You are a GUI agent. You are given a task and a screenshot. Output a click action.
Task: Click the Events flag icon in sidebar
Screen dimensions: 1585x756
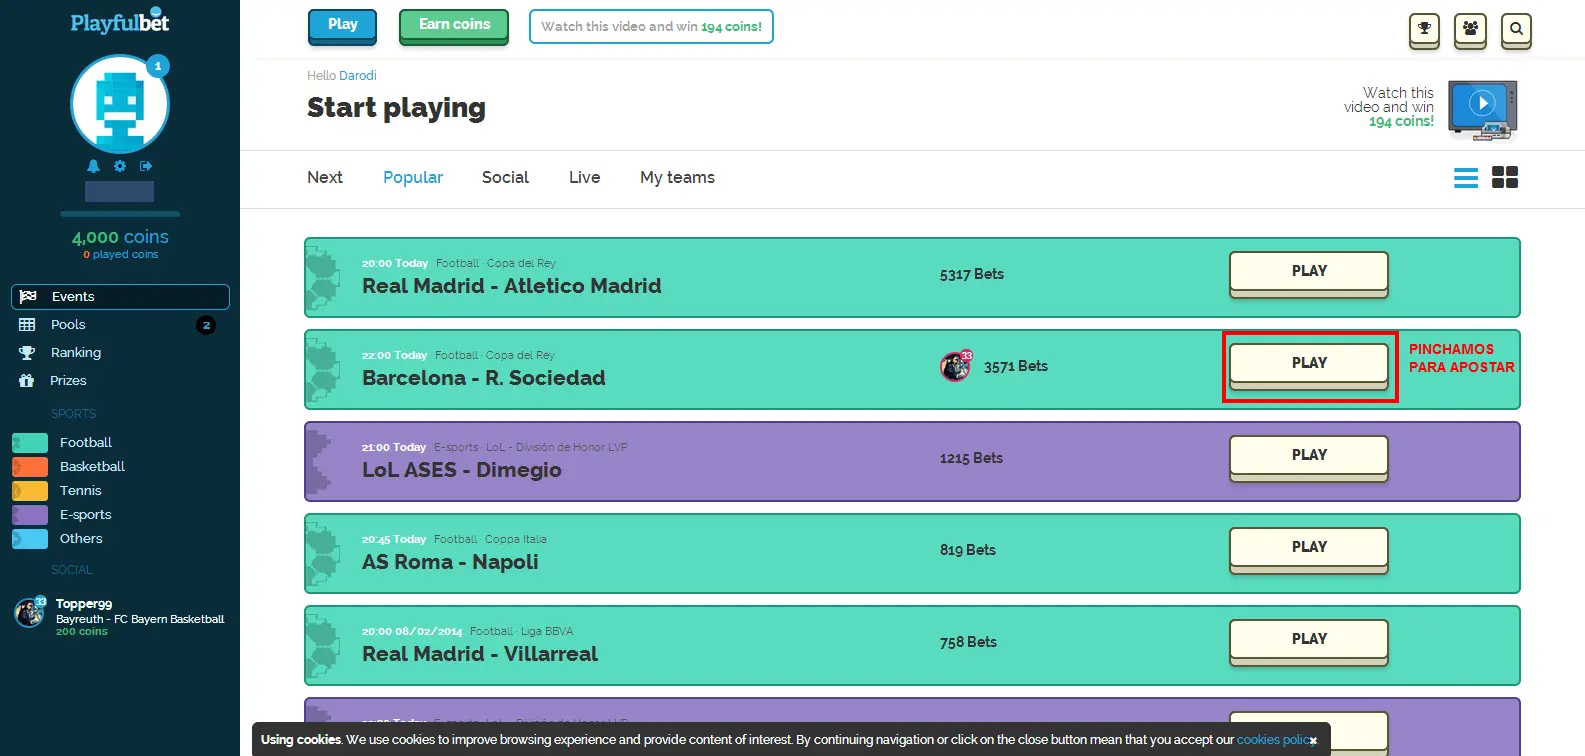28,297
